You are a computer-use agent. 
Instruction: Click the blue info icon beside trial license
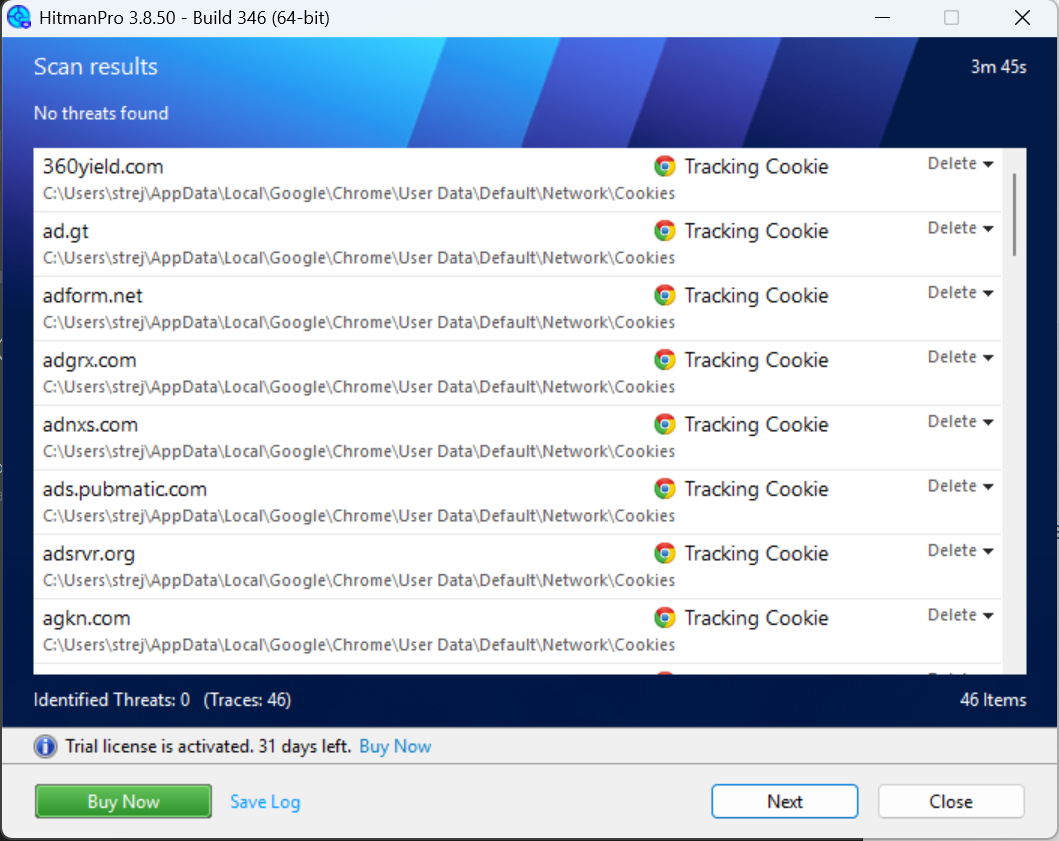point(45,746)
